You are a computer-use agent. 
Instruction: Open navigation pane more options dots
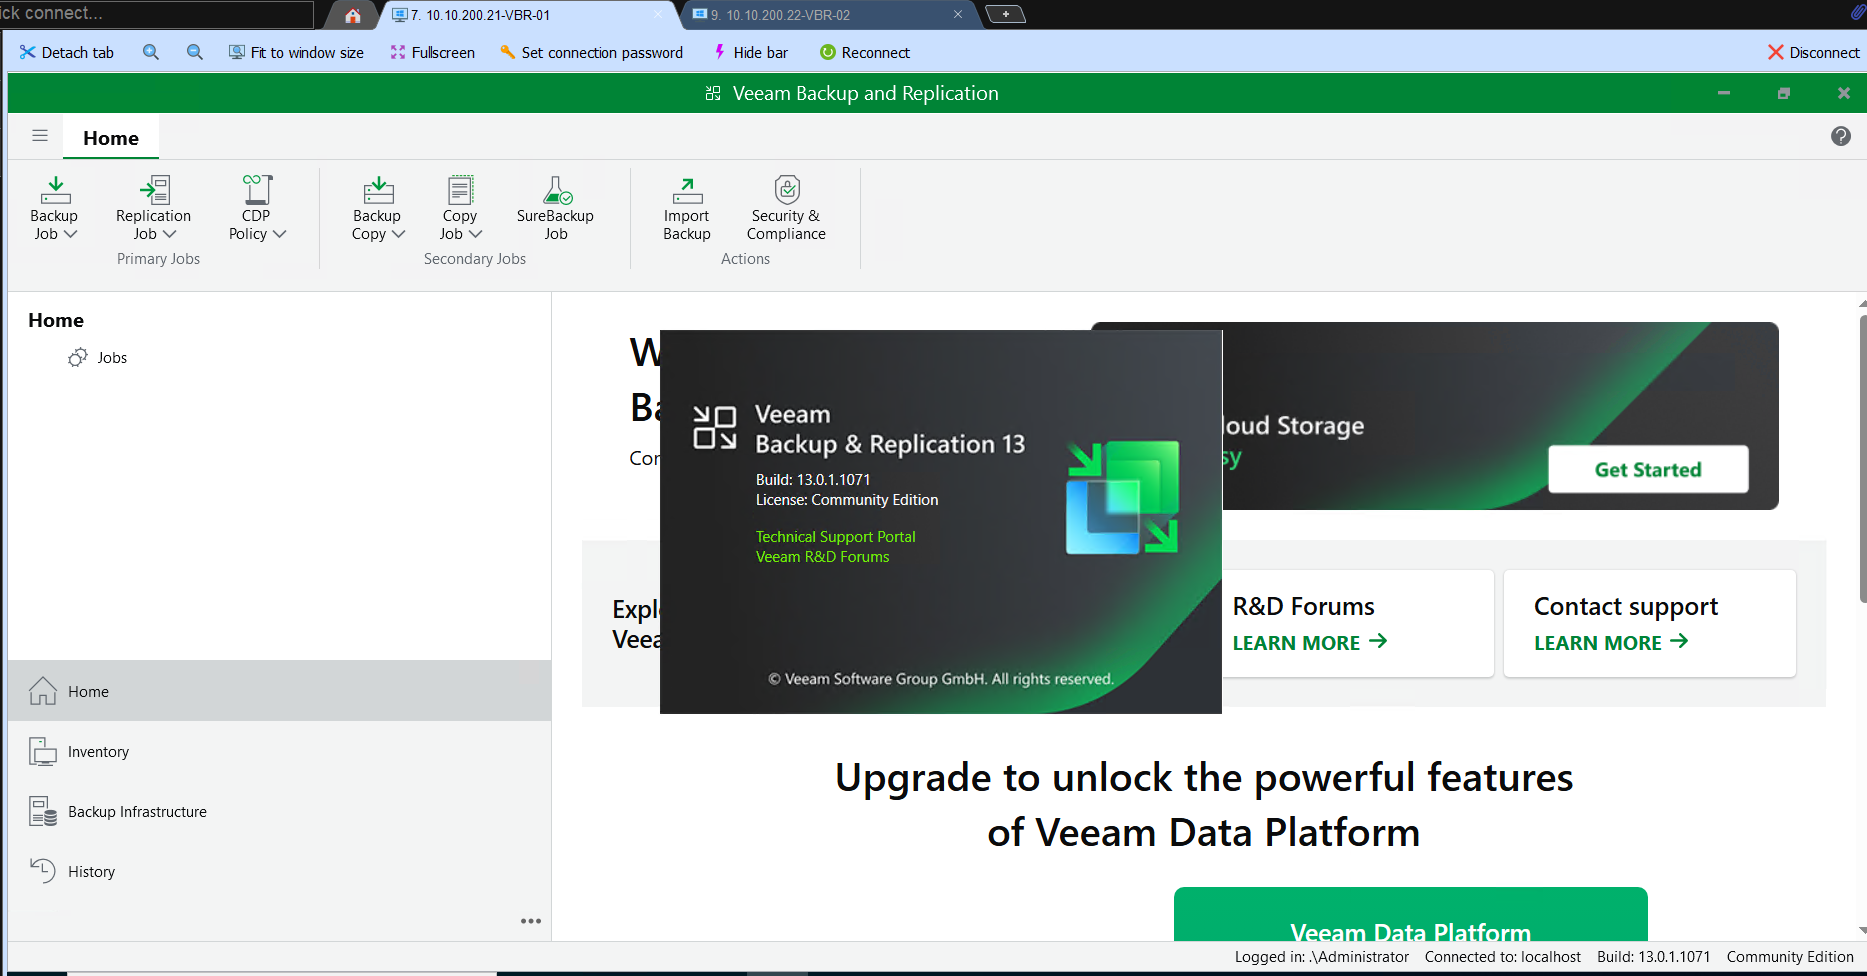coord(531,921)
